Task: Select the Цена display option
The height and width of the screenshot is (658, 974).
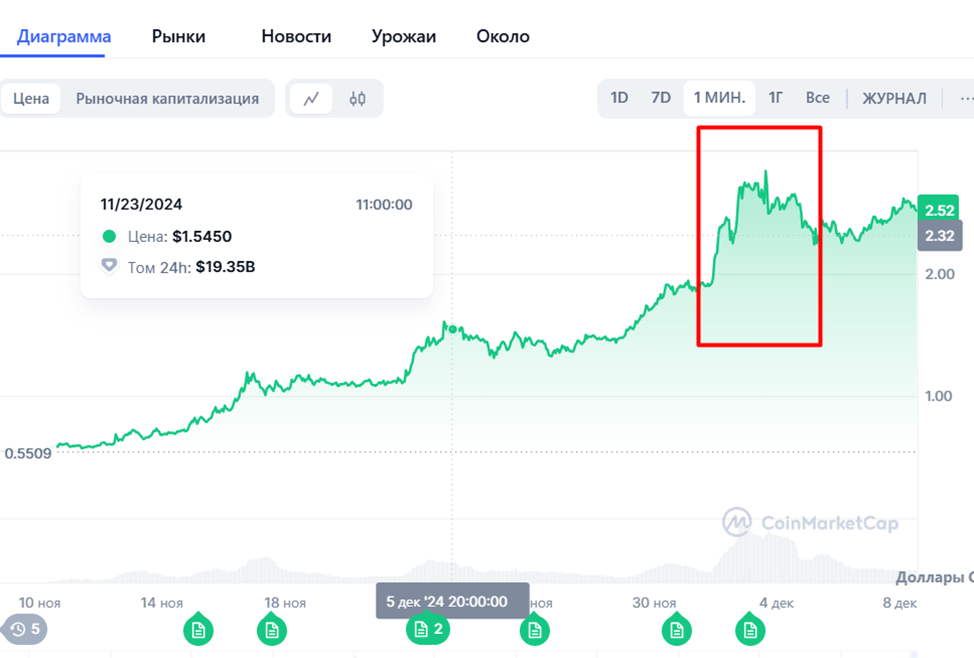Action: pyautogui.click(x=31, y=98)
